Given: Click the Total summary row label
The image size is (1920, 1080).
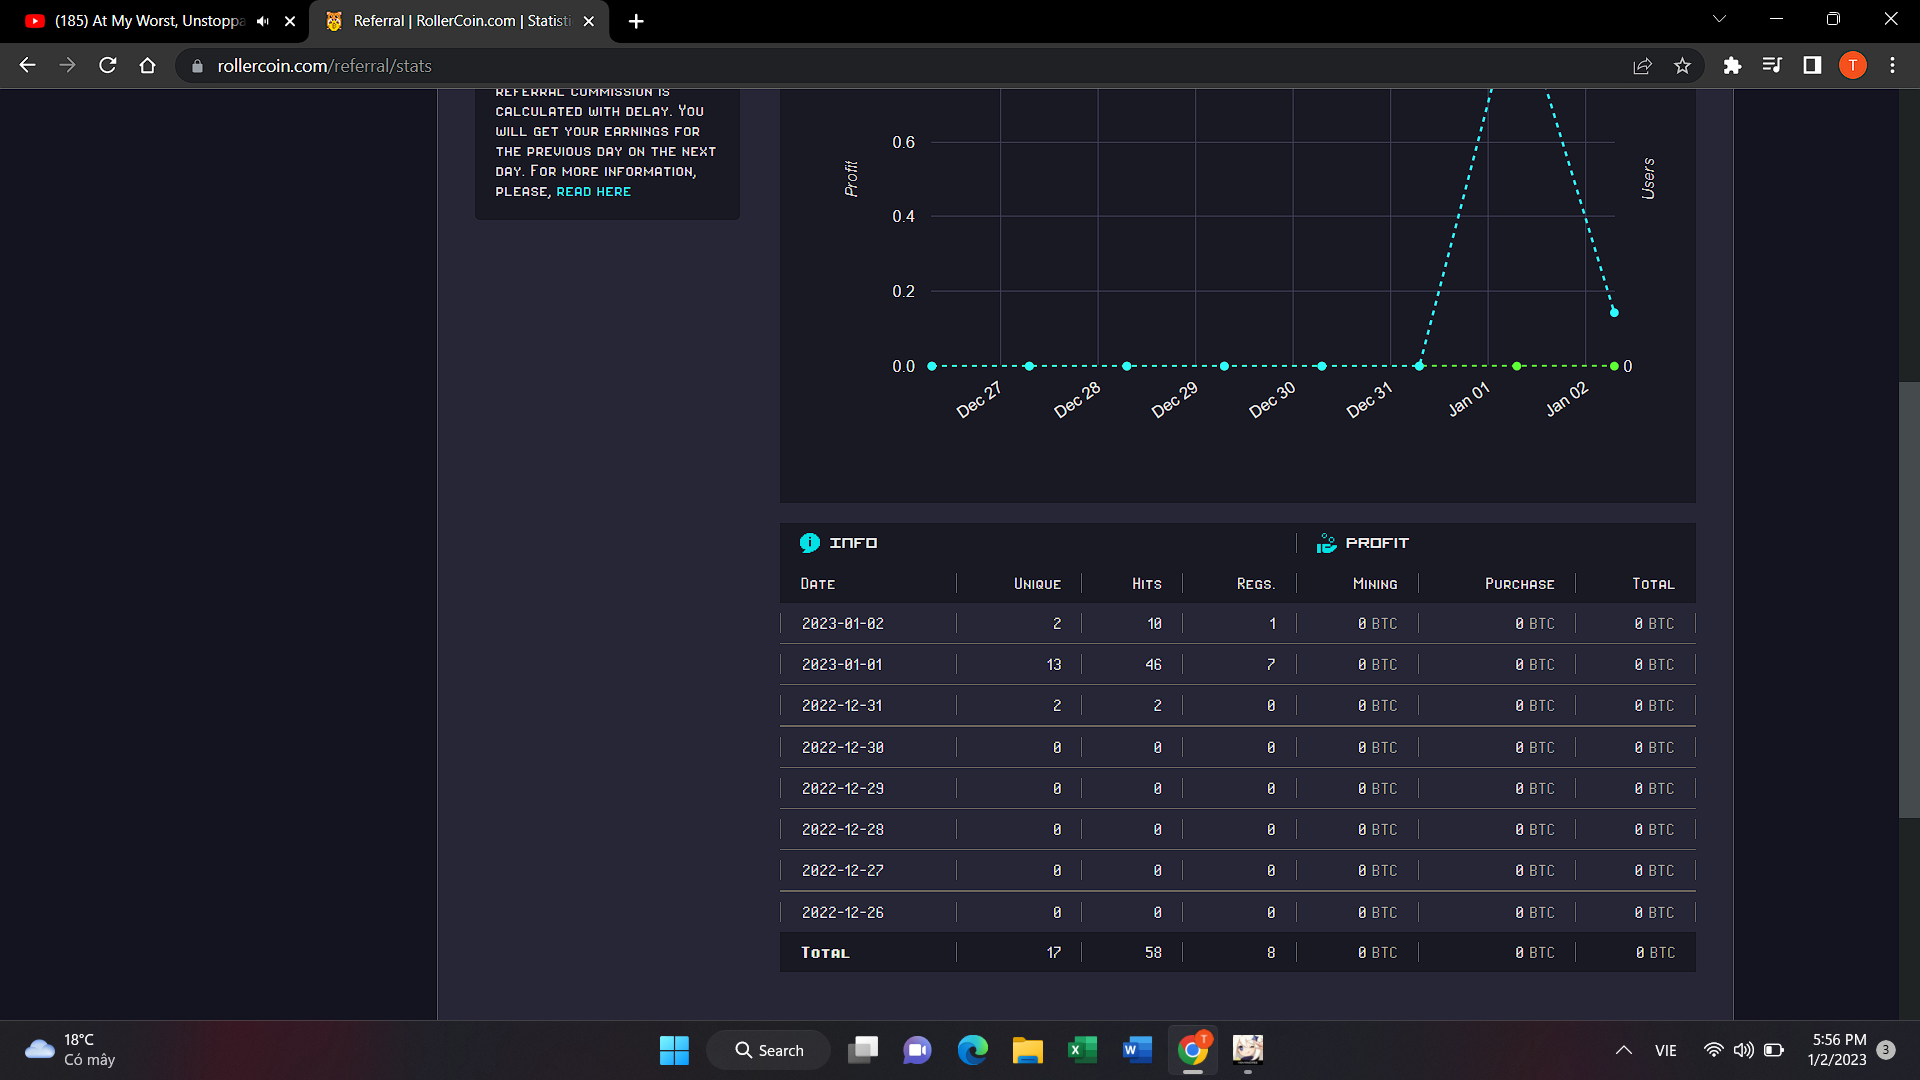Looking at the screenshot, I should 825,953.
